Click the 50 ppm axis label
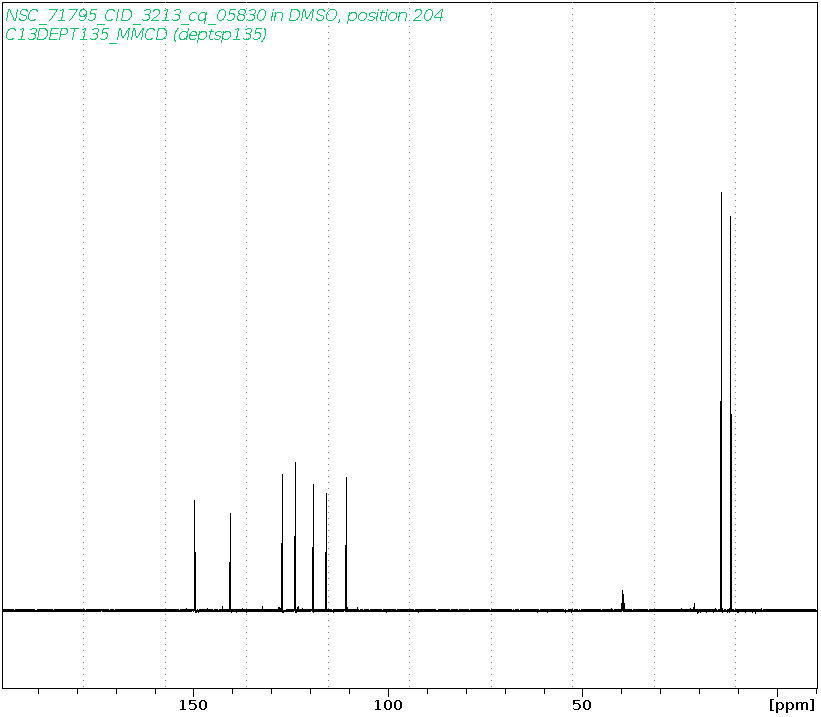Viewport: 821px width, 717px height. [x=582, y=704]
